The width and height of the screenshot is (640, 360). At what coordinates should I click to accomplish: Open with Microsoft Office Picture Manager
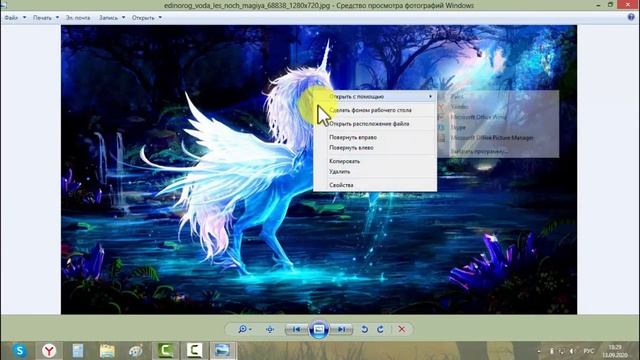(x=498, y=138)
